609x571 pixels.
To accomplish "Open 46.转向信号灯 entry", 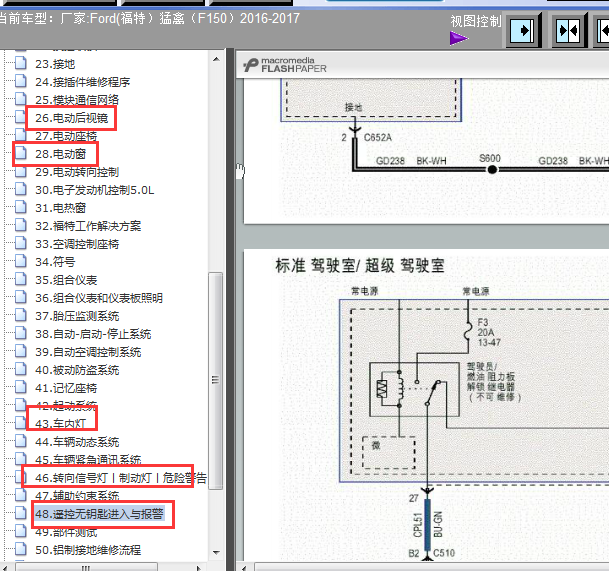I will (x=120, y=478).
